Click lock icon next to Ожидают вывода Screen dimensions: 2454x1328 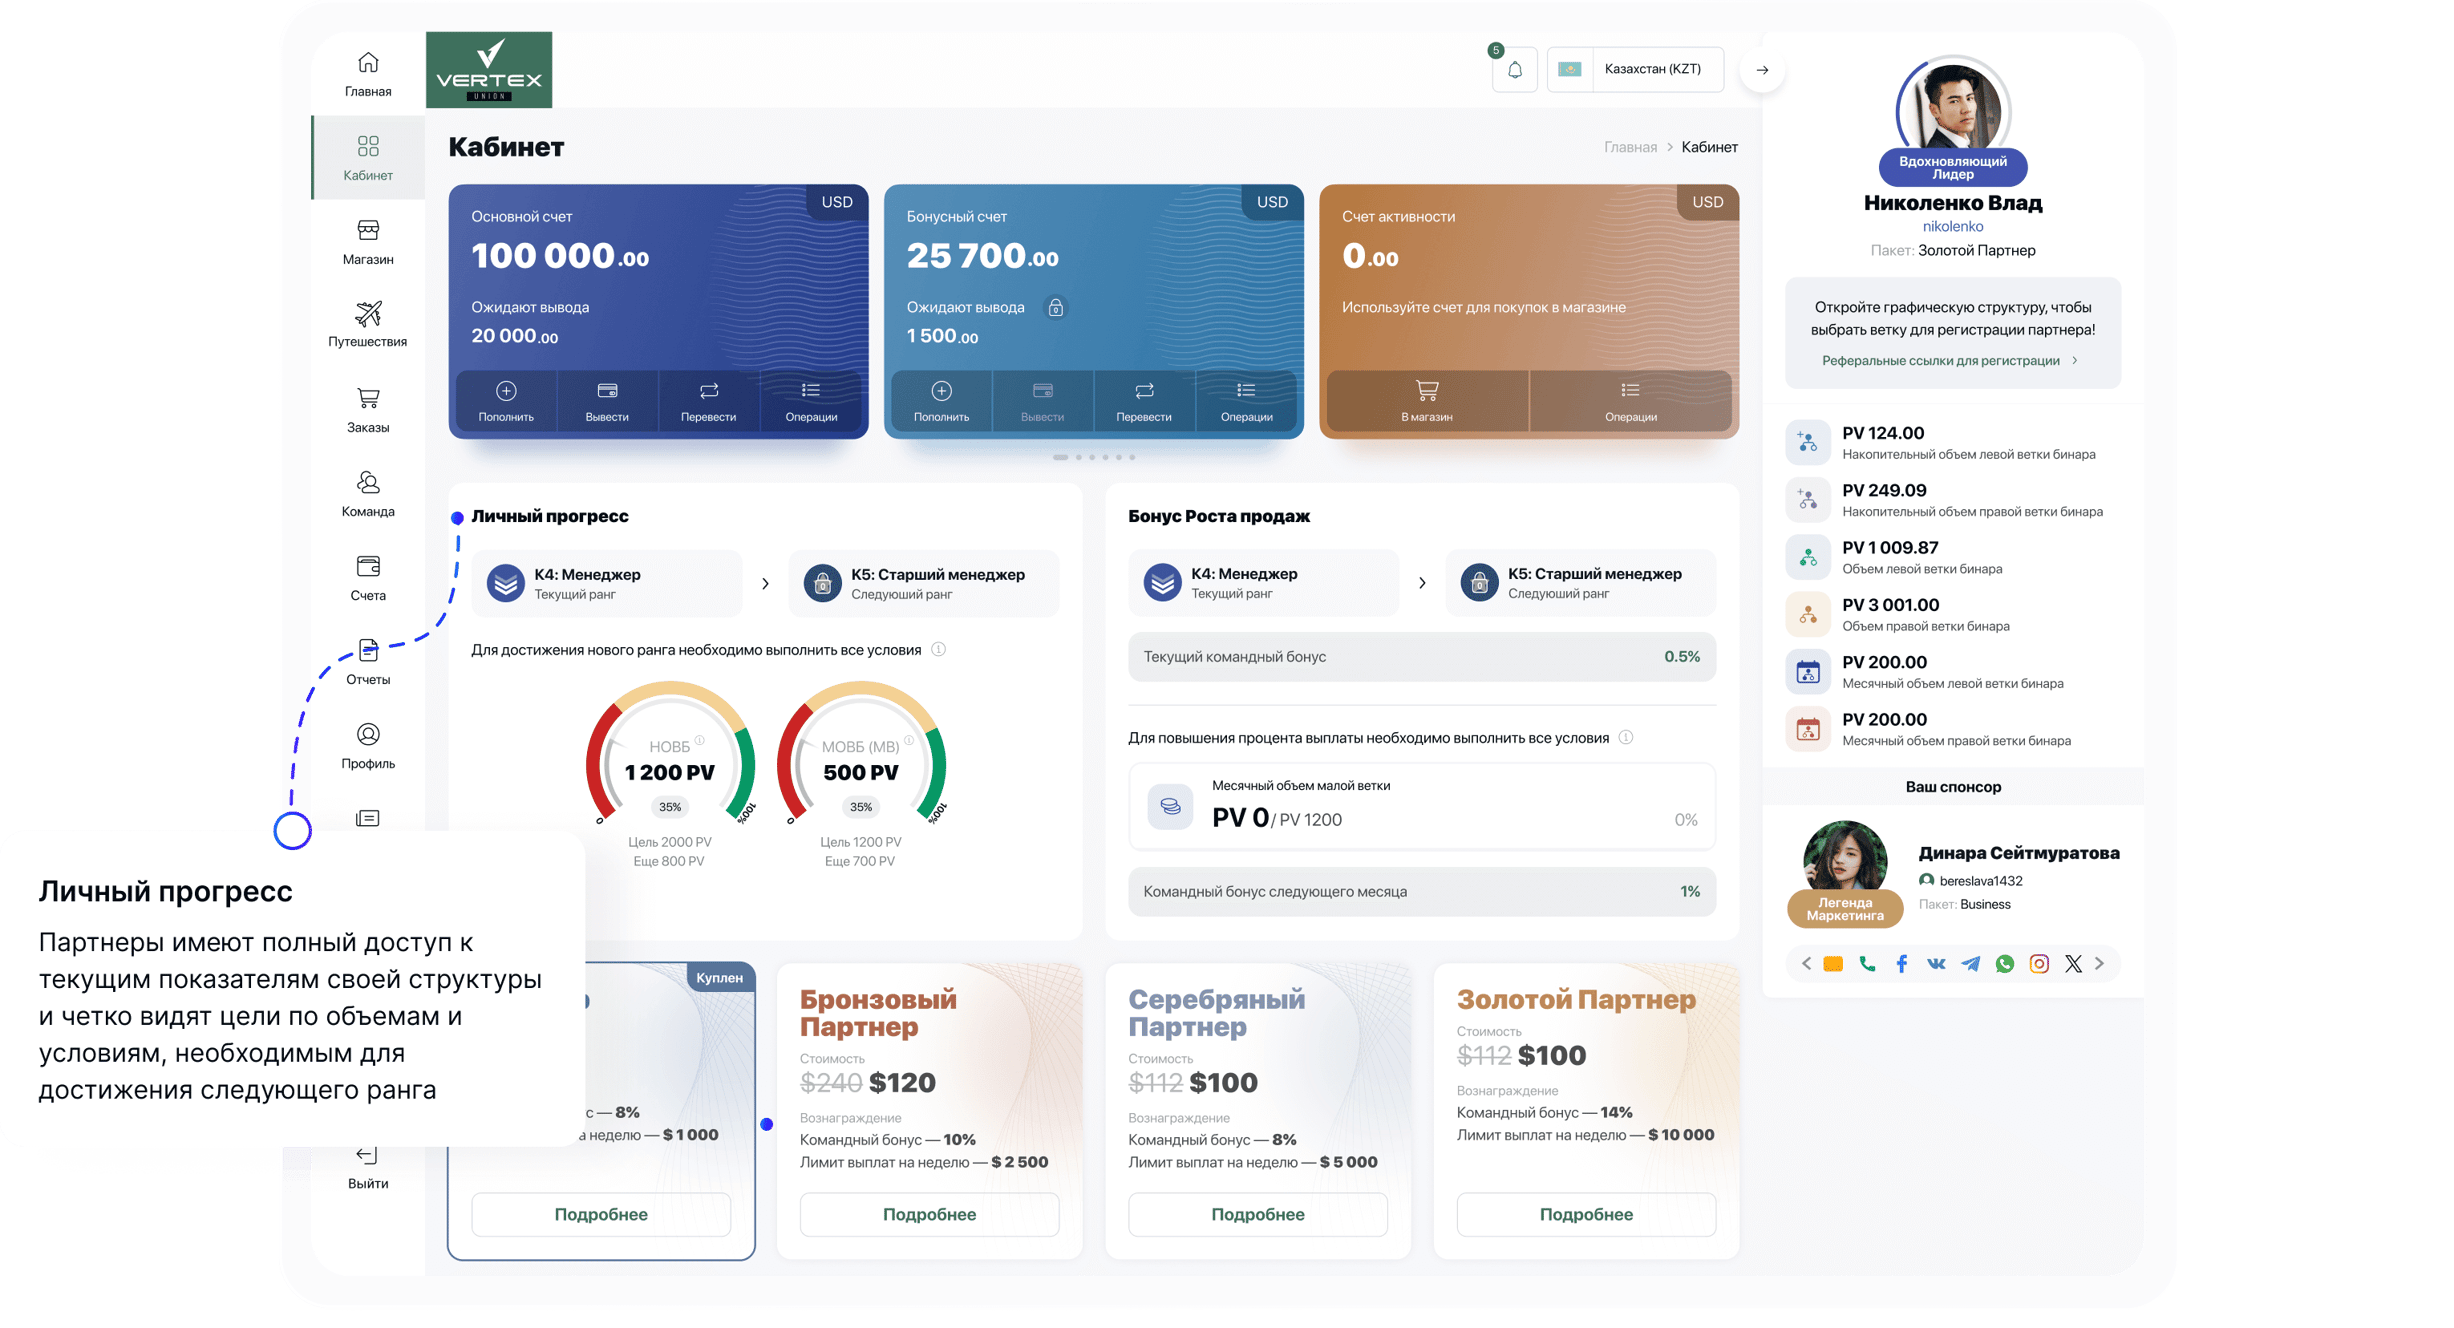[1055, 308]
